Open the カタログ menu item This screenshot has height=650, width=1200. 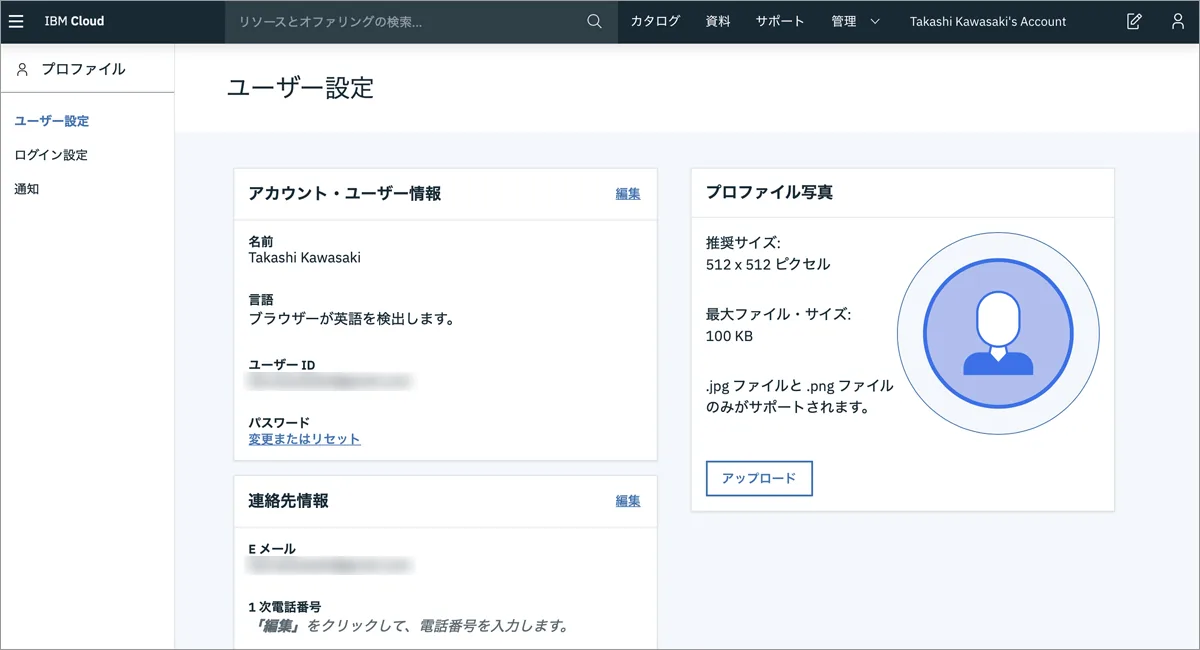[x=655, y=21]
